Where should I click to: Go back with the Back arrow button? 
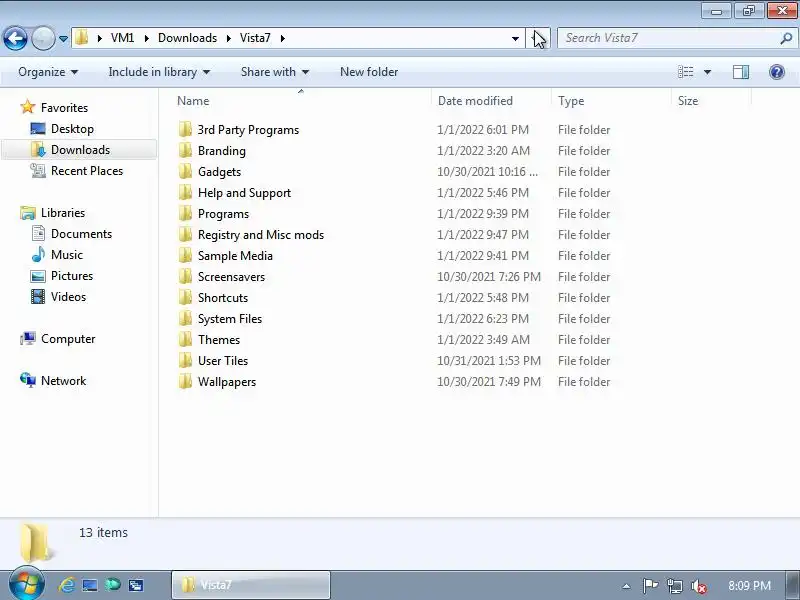point(15,38)
